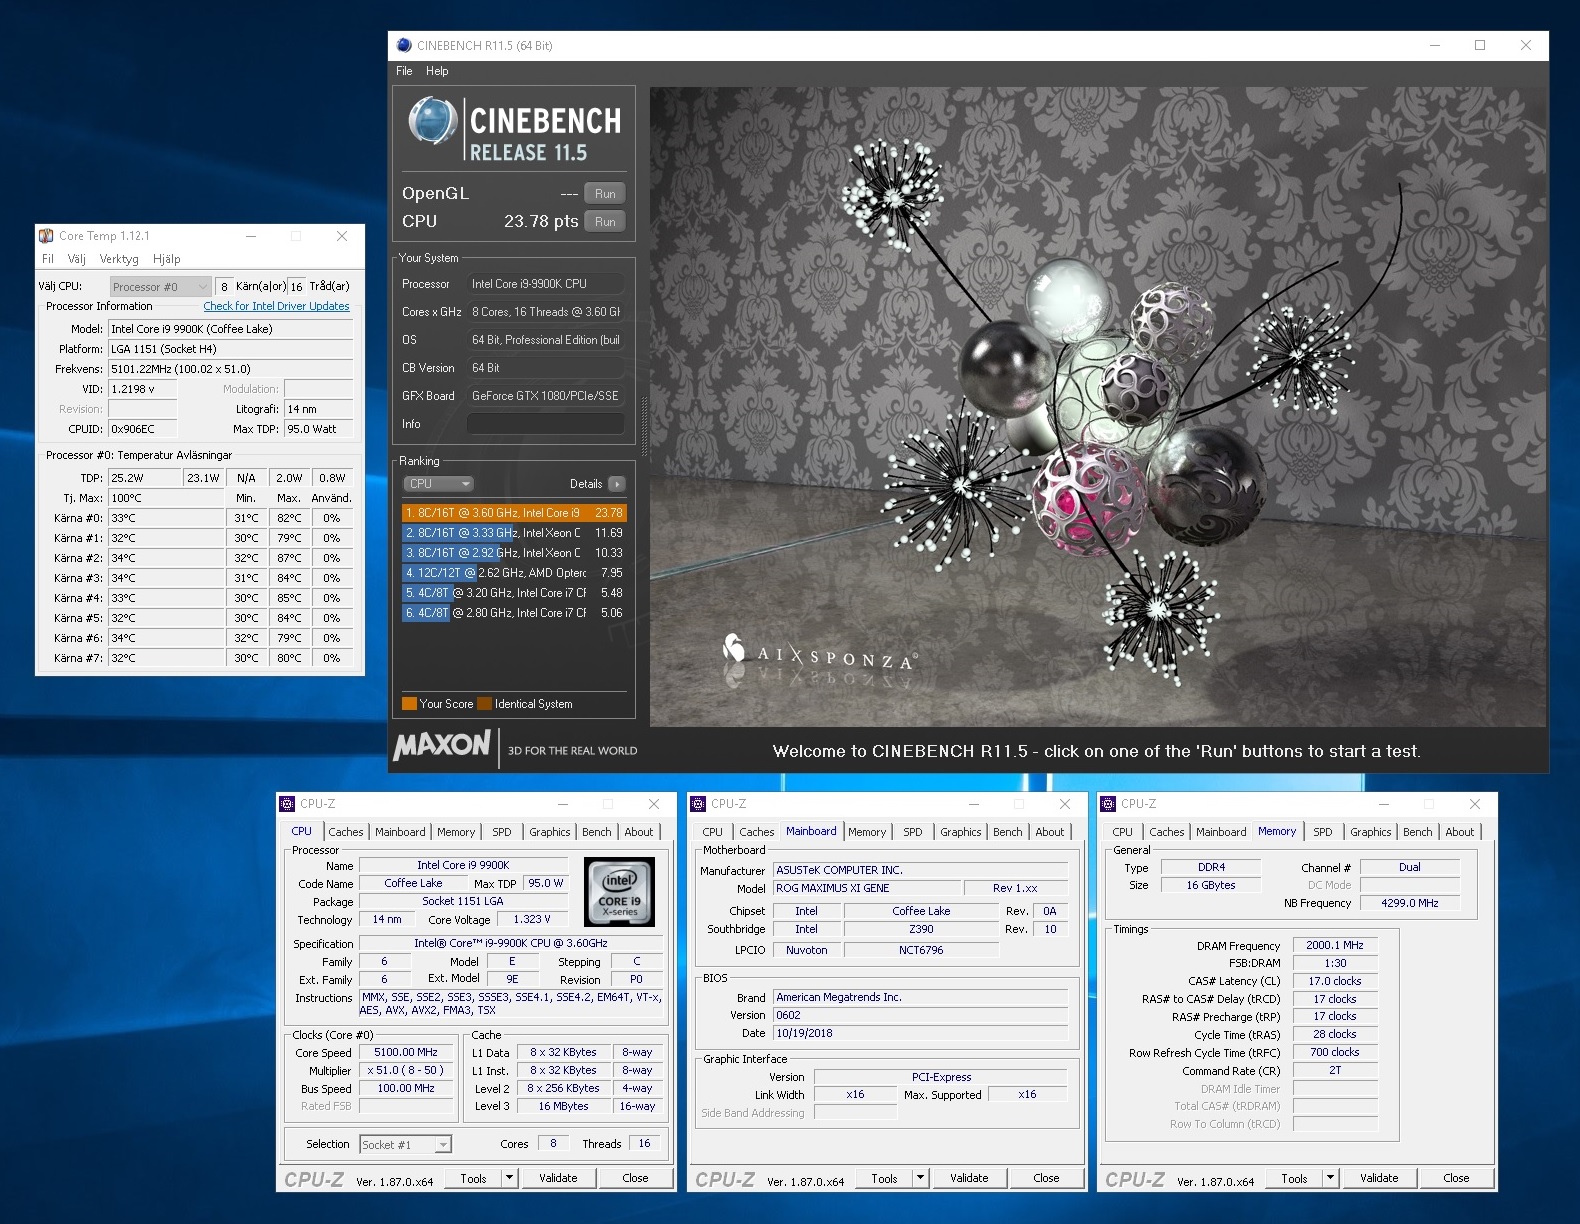
Task: Close the Core Temp window
Action: [342, 236]
